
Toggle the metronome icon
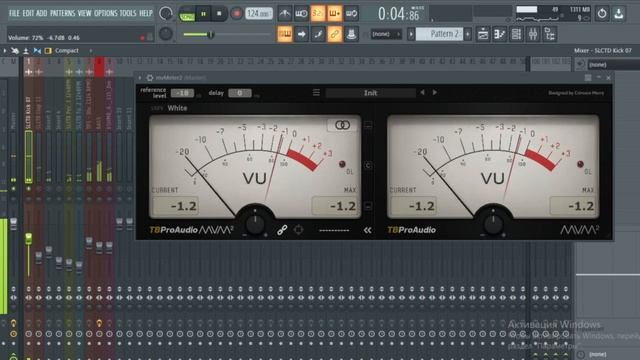(x=284, y=14)
